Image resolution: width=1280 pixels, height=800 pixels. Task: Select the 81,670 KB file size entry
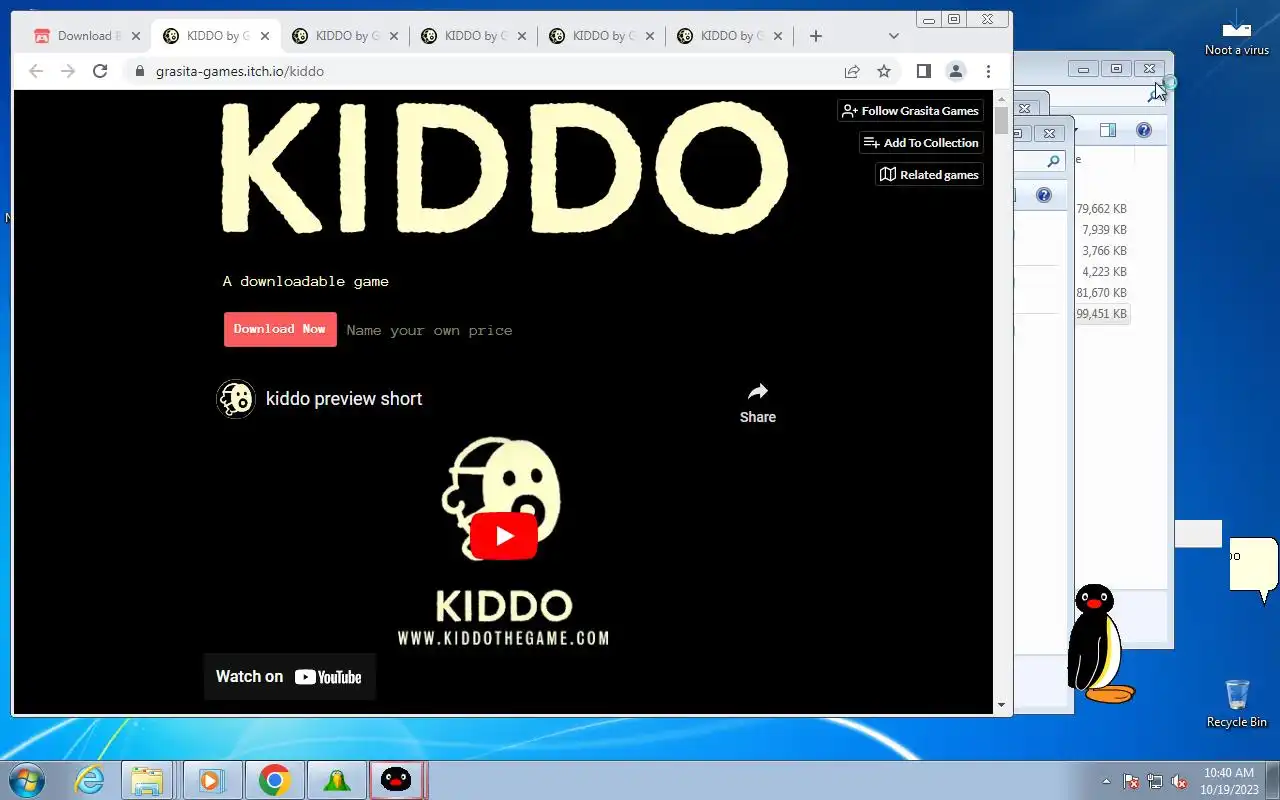1101,293
